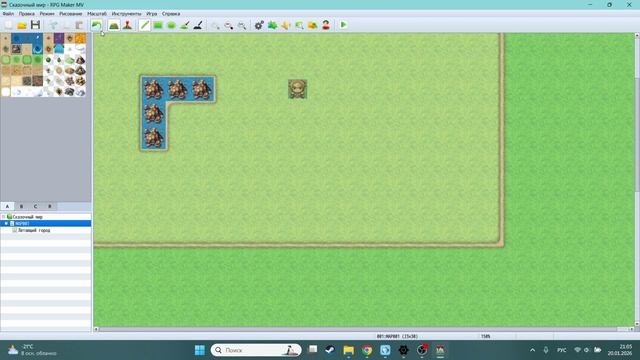Click the Undo arrow icon
The width and height of the screenshot is (640, 360).
[96, 25]
